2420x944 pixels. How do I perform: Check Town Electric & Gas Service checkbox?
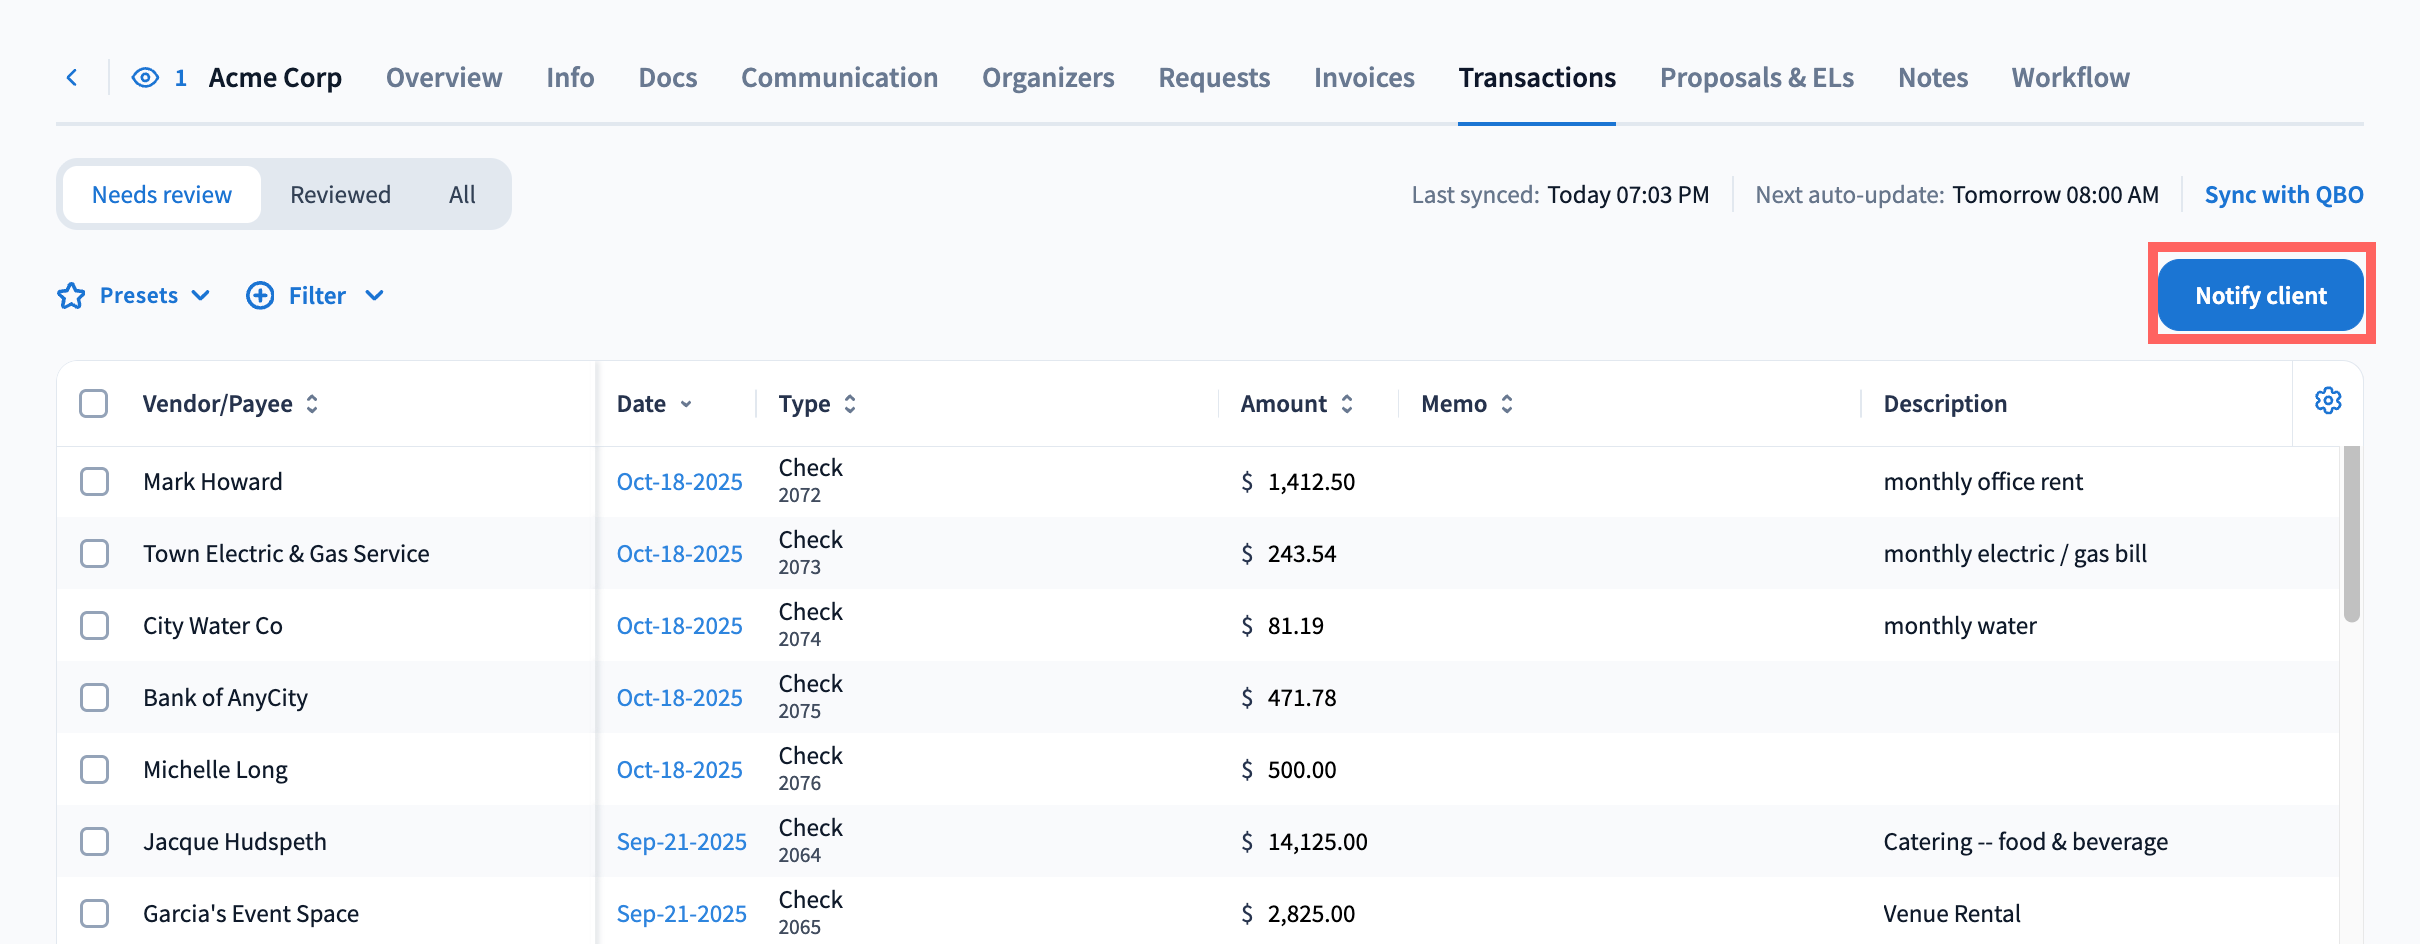click(94, 554)
